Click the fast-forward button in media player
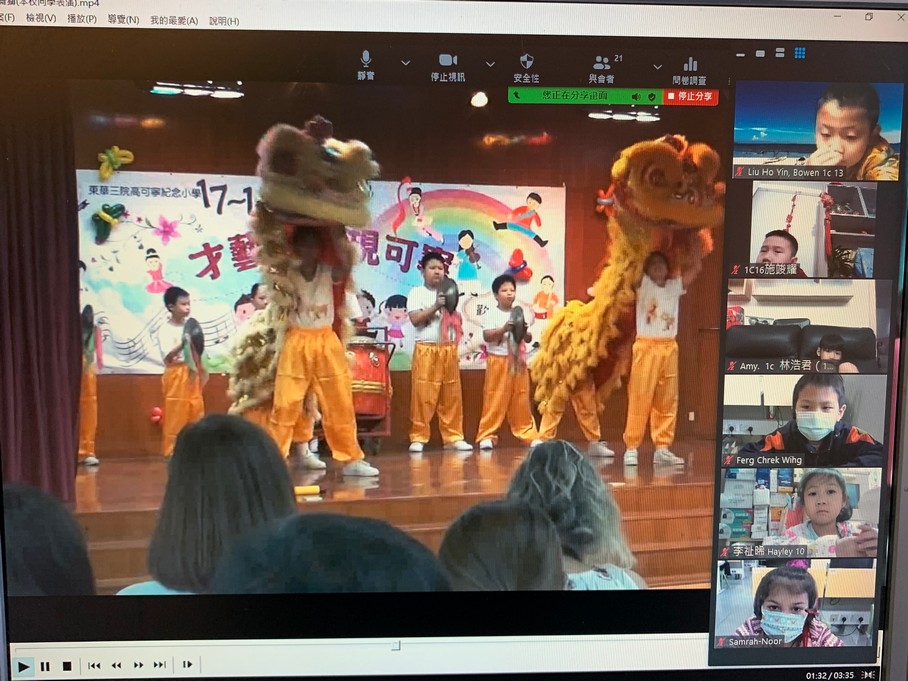The height and width of the screenshot is (681, 908). pyautogui.click(x=138, y=665)
